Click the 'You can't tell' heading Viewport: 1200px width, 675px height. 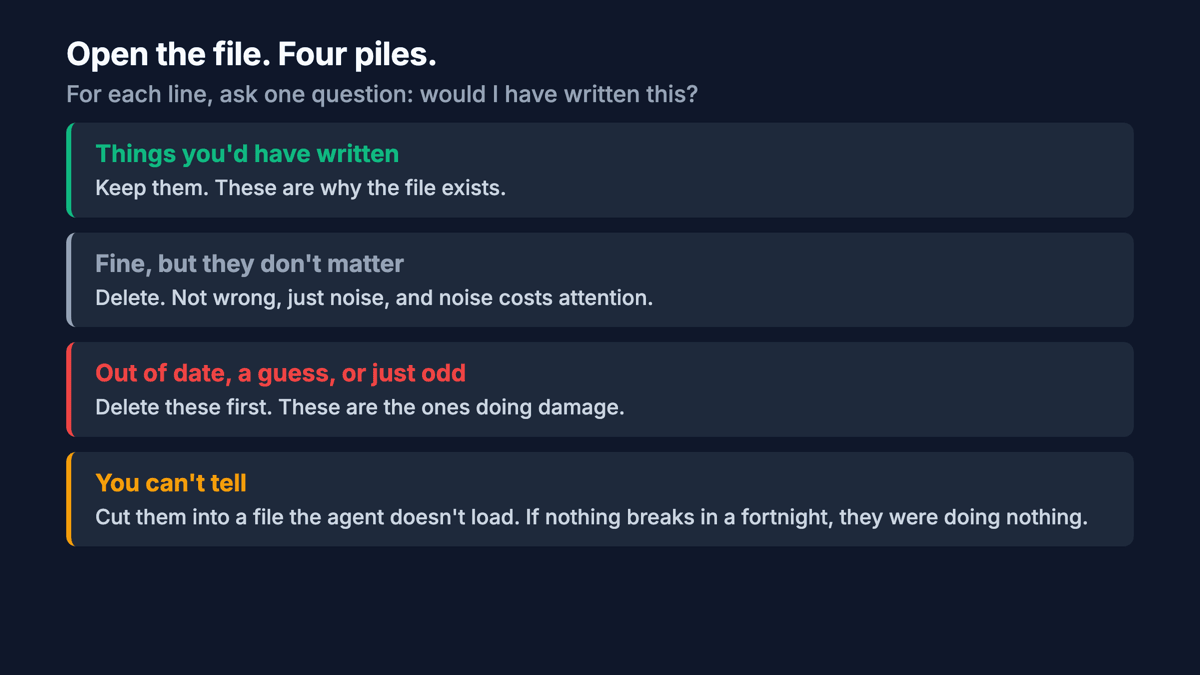(x=171, y=482)
